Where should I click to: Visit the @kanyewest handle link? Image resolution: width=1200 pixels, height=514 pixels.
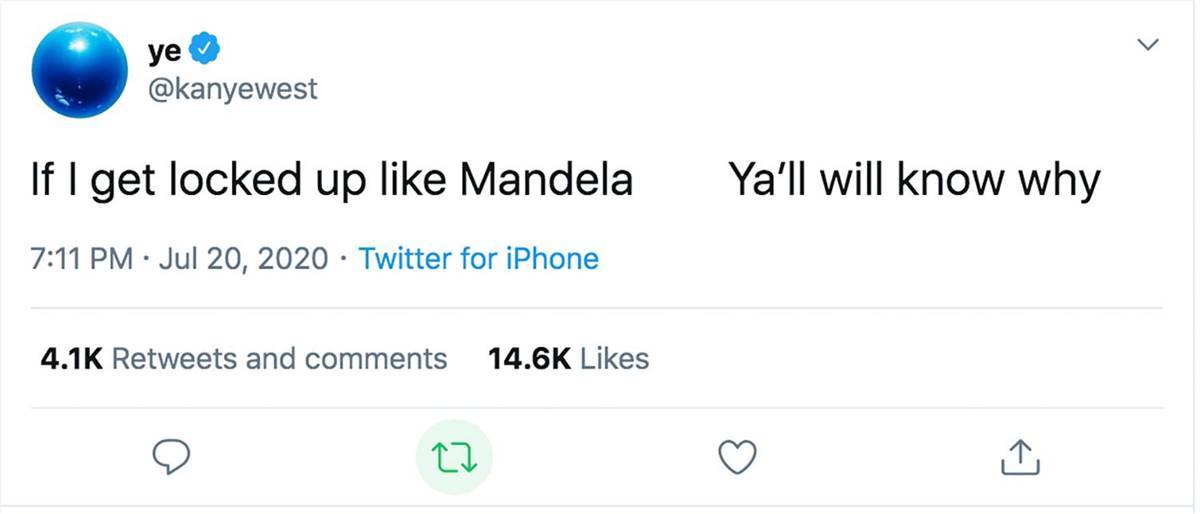click(x=232, y=89)
